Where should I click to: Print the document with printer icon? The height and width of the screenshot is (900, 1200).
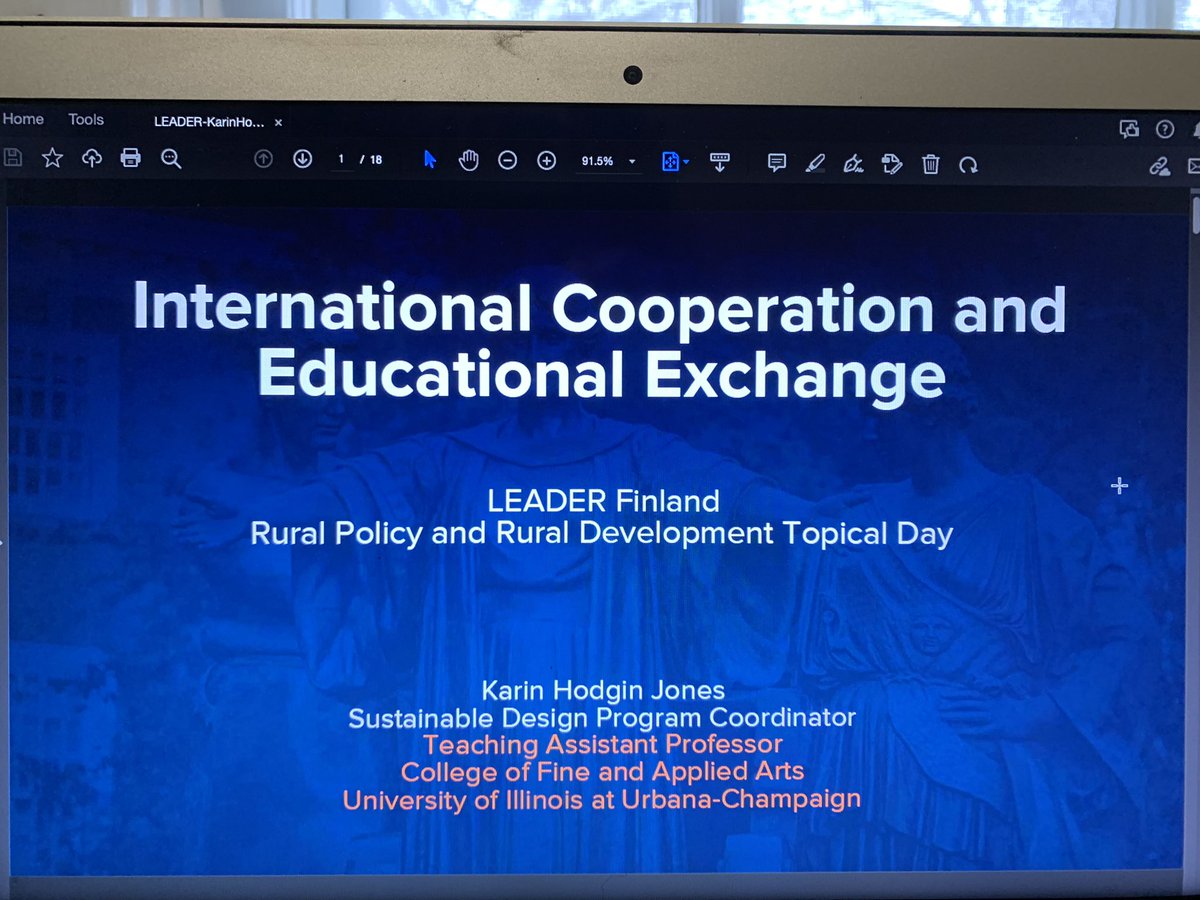point(131,158)
